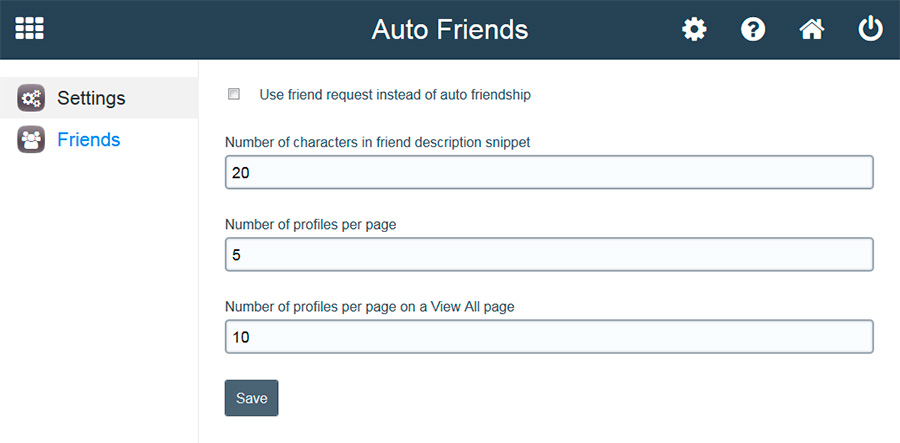Go to home via house icon
The image size is (900, 443).
click(x=812, y=29)
